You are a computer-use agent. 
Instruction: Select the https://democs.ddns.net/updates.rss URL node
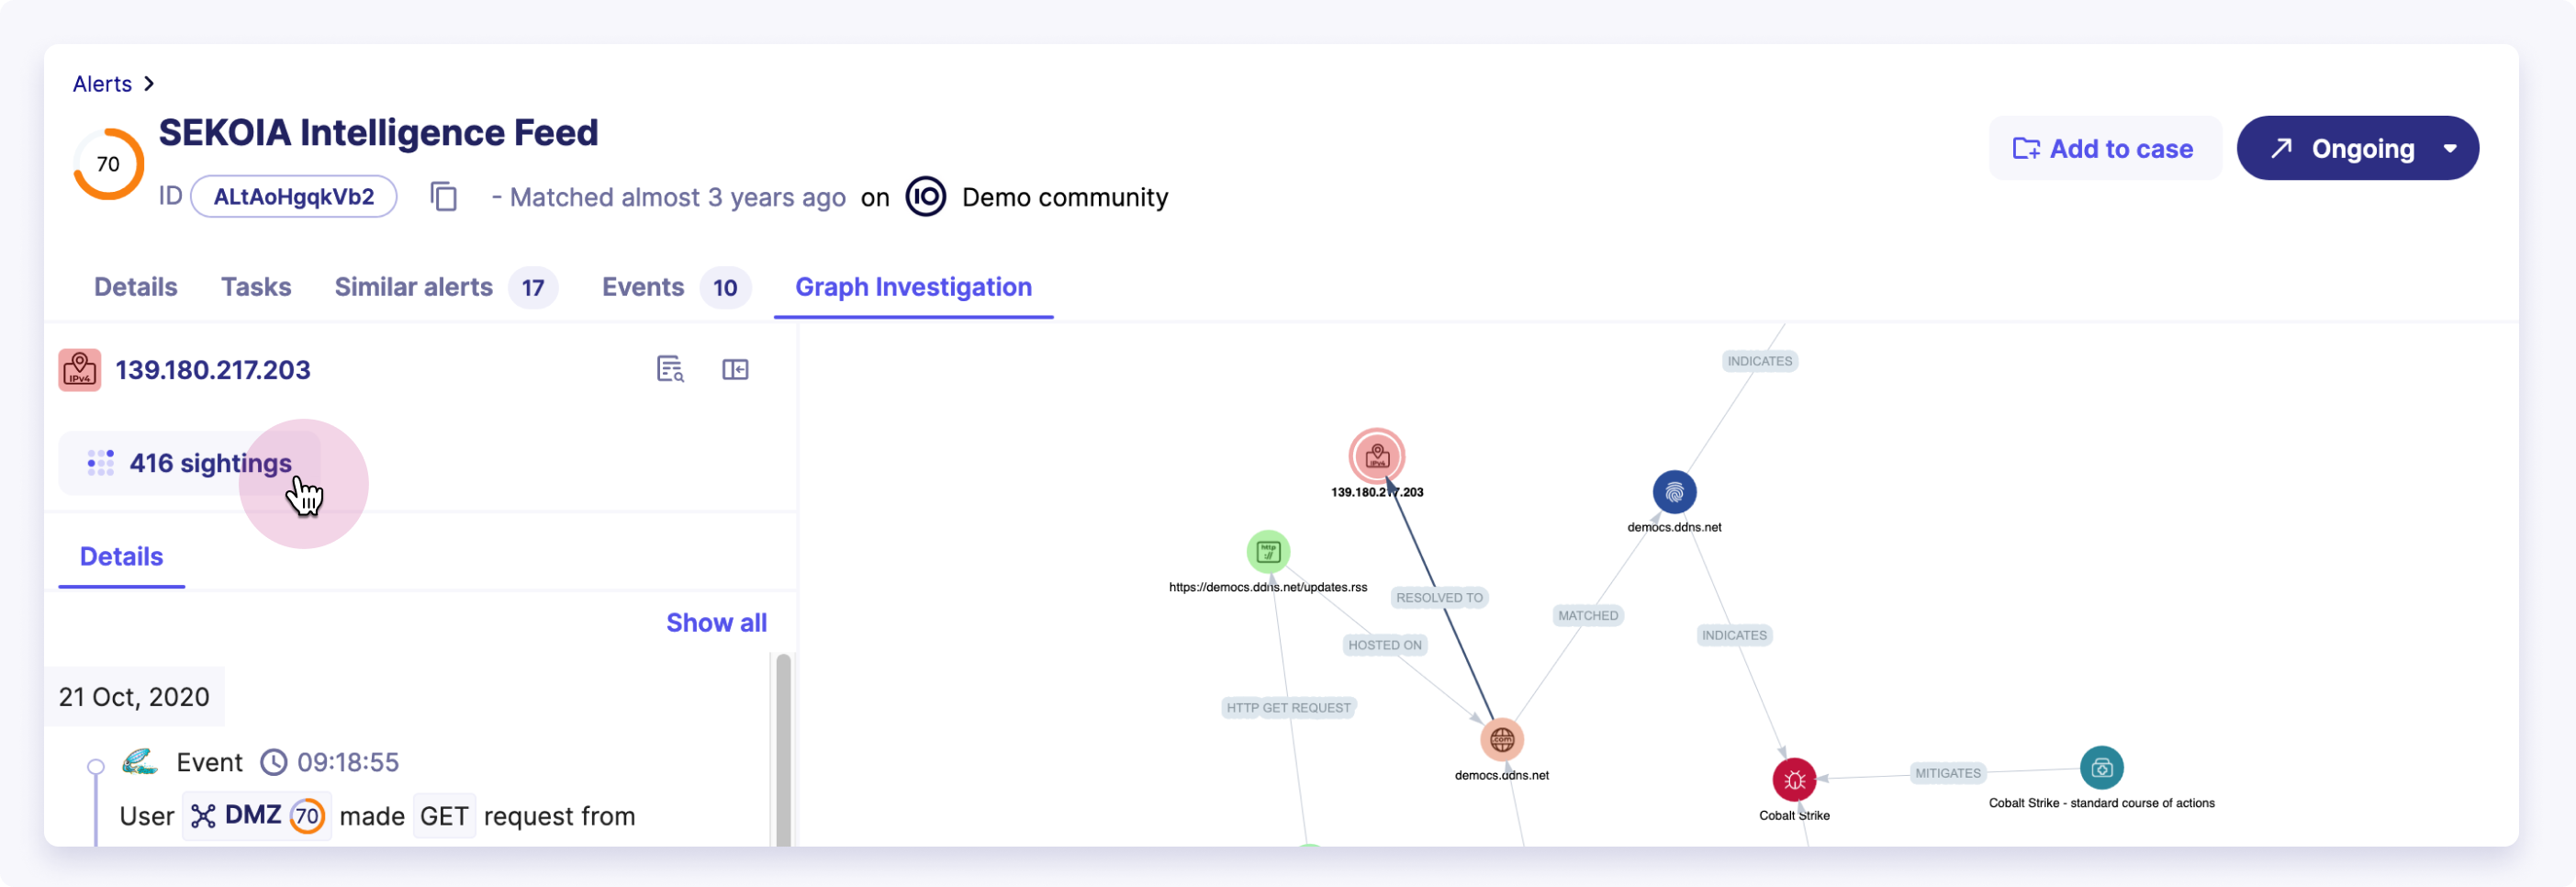(x=1267, y=551)
